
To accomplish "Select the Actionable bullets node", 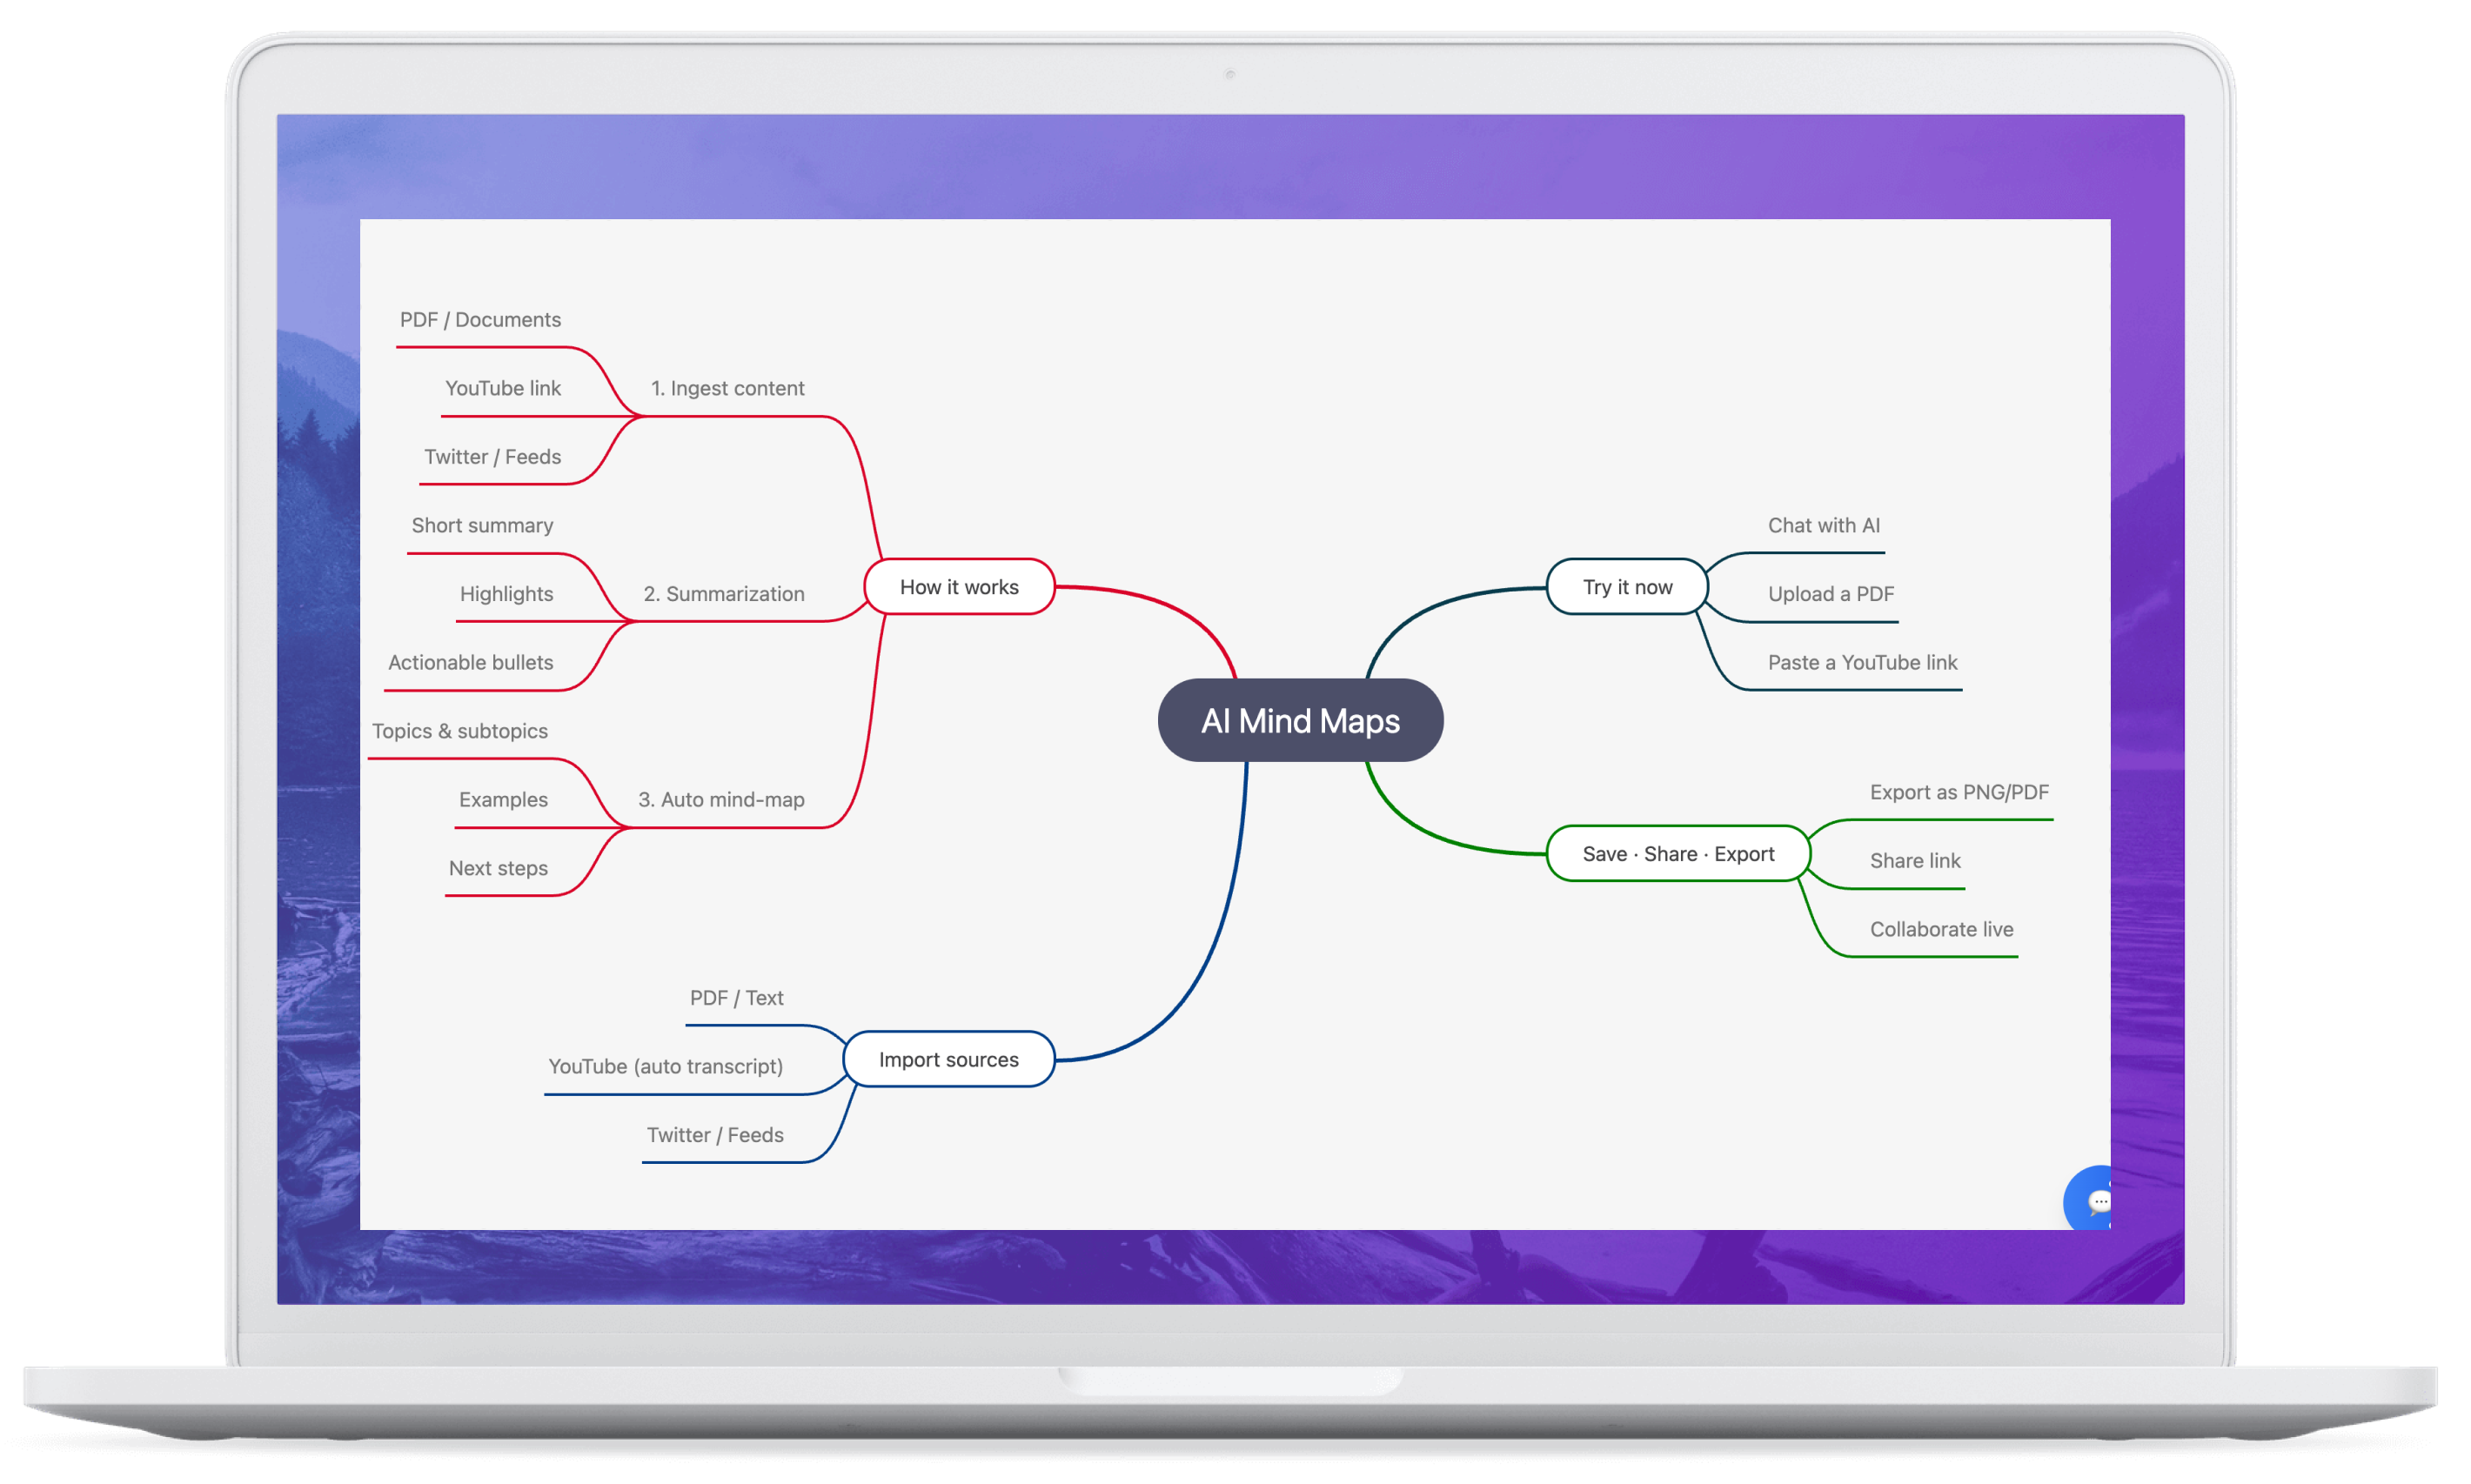I will pyautogui.click(x=470, y=662).
